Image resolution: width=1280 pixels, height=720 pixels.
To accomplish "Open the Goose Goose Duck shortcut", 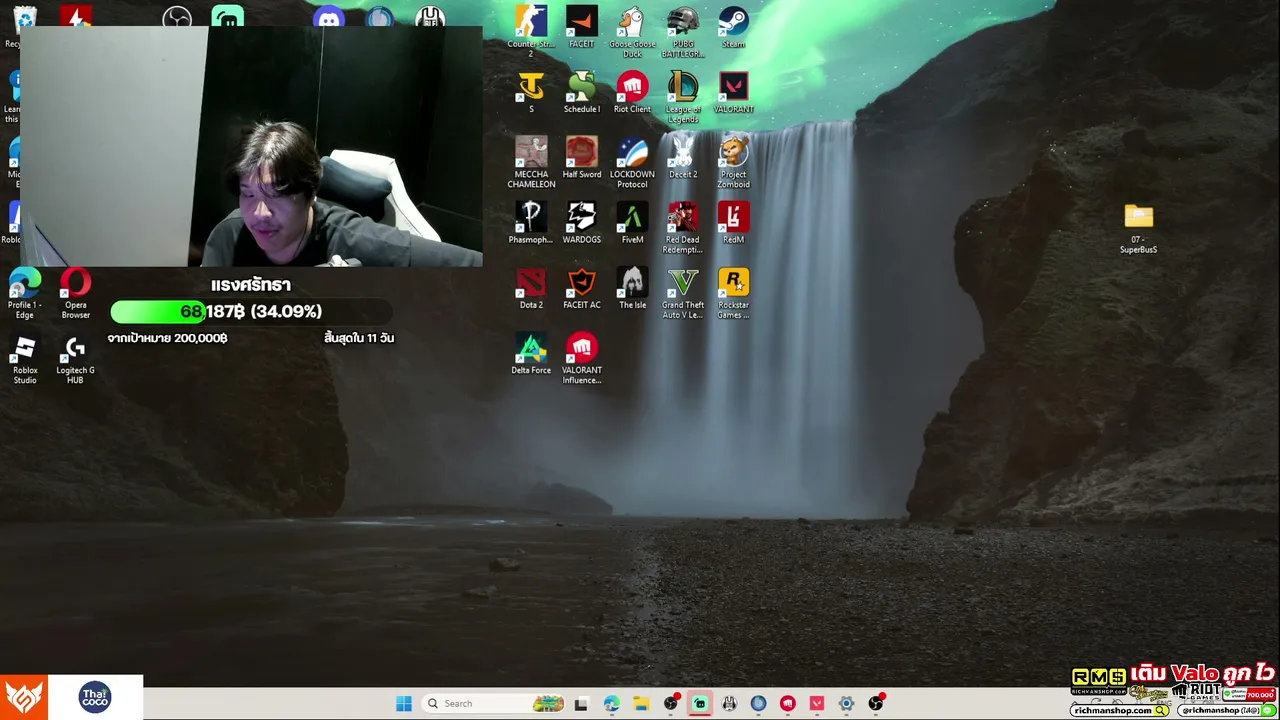I will [632, 31].
